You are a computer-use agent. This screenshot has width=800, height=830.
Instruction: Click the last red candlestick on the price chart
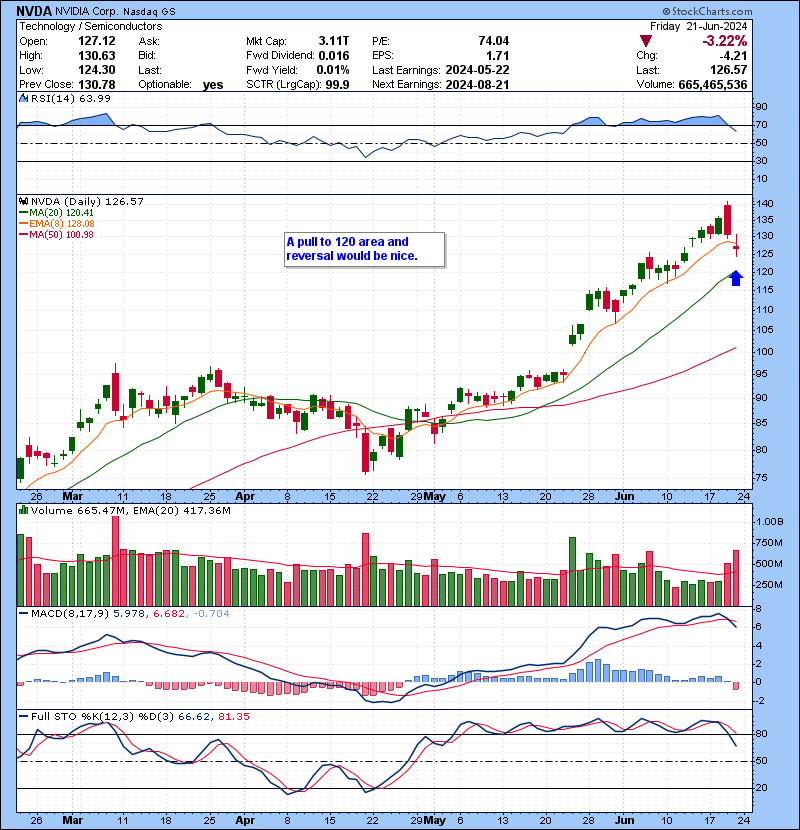click(x=736, y=246)
